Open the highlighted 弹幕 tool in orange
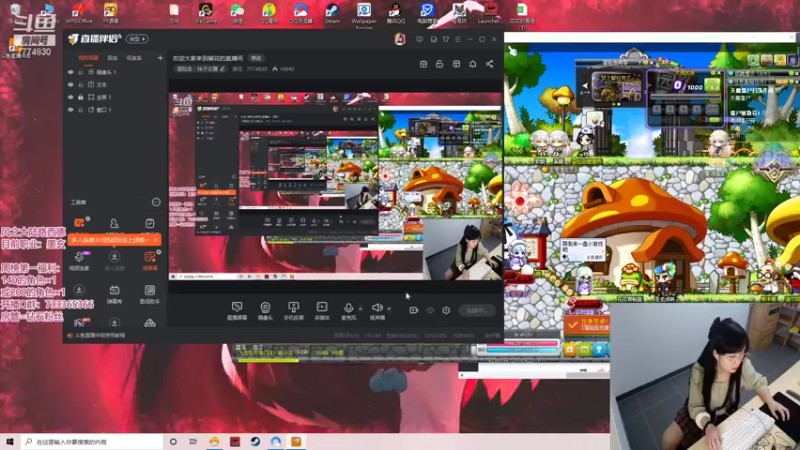This screenshot has height=450, width=800. coord(149,260)
